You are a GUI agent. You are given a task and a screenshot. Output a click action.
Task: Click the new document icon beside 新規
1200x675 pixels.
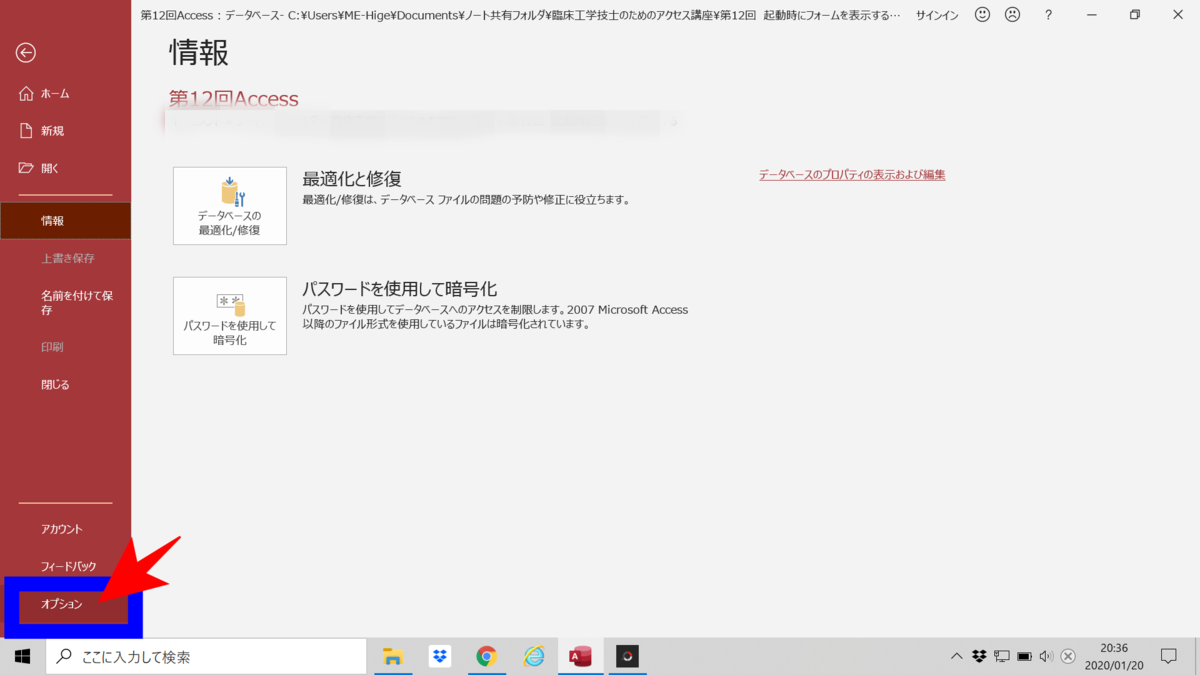pyautogui.click(x=27, y=131)
